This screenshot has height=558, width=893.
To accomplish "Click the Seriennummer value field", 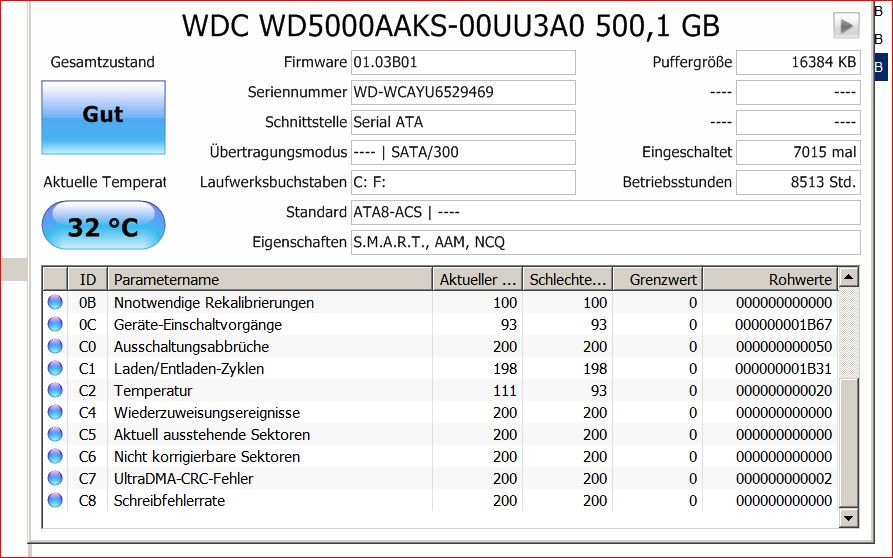I will click(462, 93).
